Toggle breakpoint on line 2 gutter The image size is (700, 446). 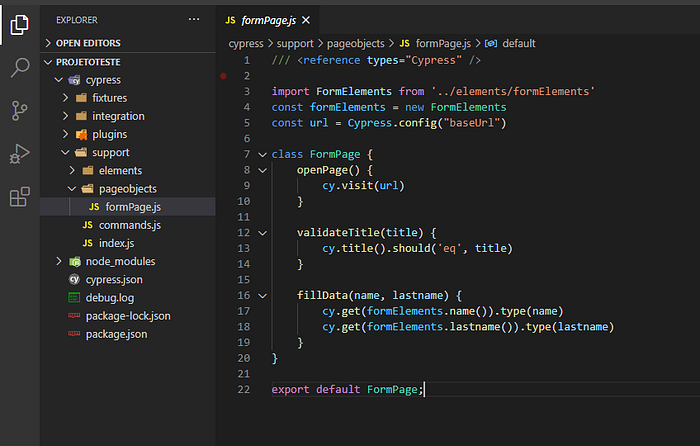pos(223,75)
